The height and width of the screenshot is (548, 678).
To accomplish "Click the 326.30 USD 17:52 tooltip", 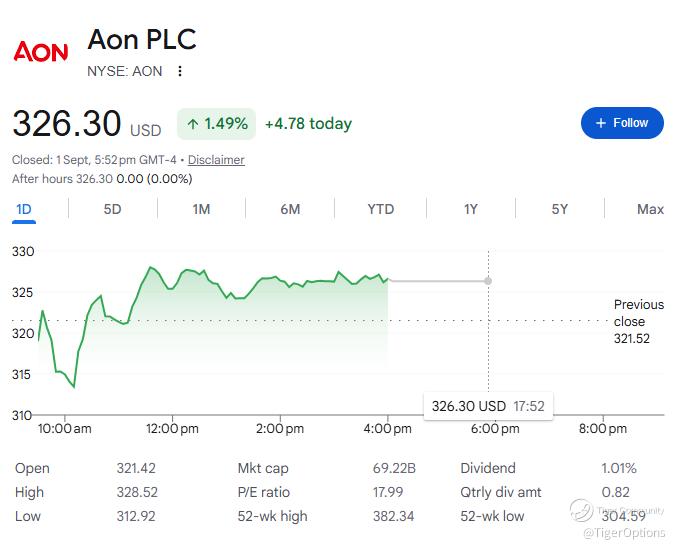I will pyautogui.click(x=488, y=406).
